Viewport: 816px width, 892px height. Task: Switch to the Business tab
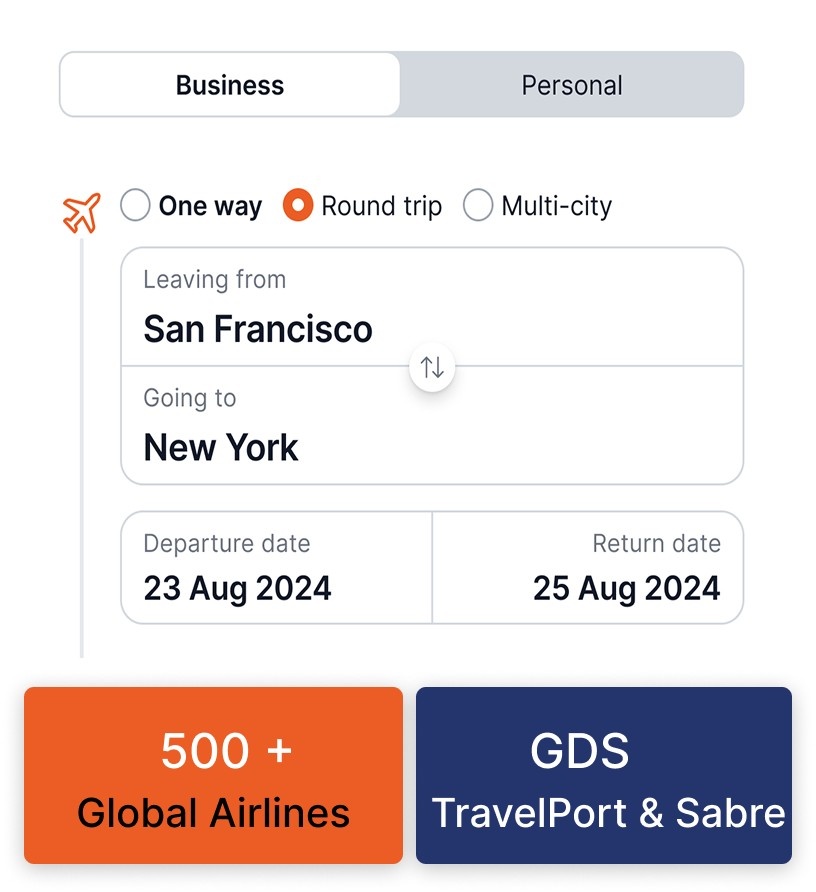pos(230,85)
